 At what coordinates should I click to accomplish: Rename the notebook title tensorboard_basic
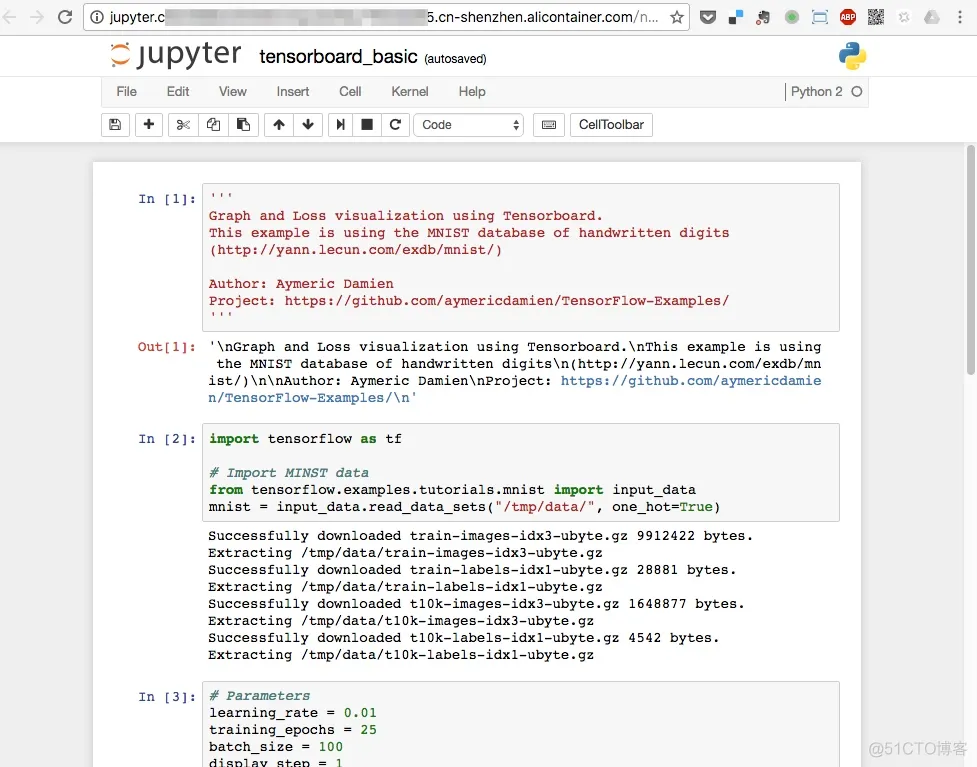point(338,57)
